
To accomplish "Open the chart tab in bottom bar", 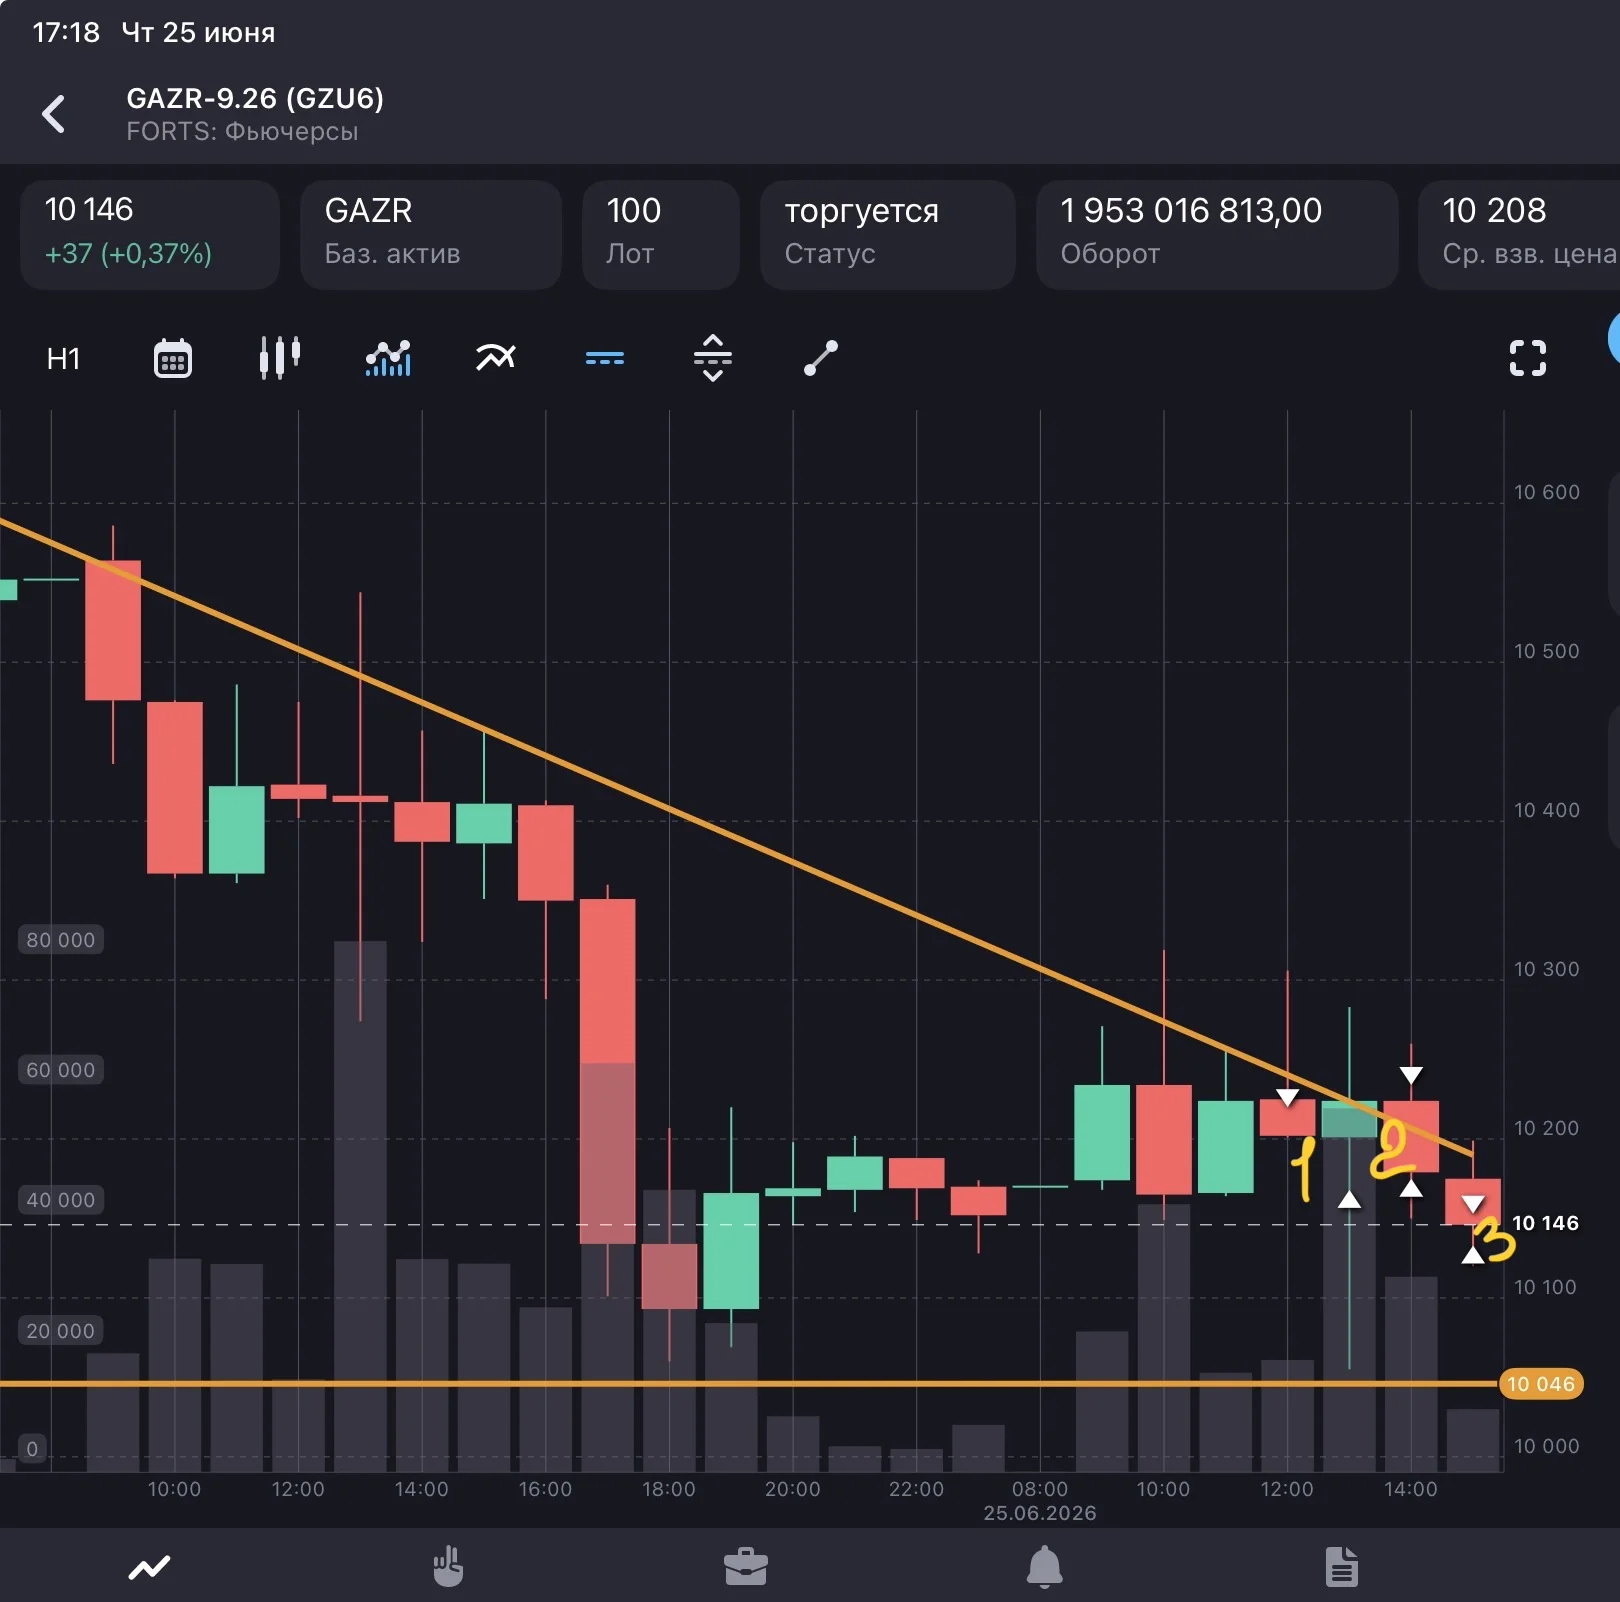I will pos(149,1567).
